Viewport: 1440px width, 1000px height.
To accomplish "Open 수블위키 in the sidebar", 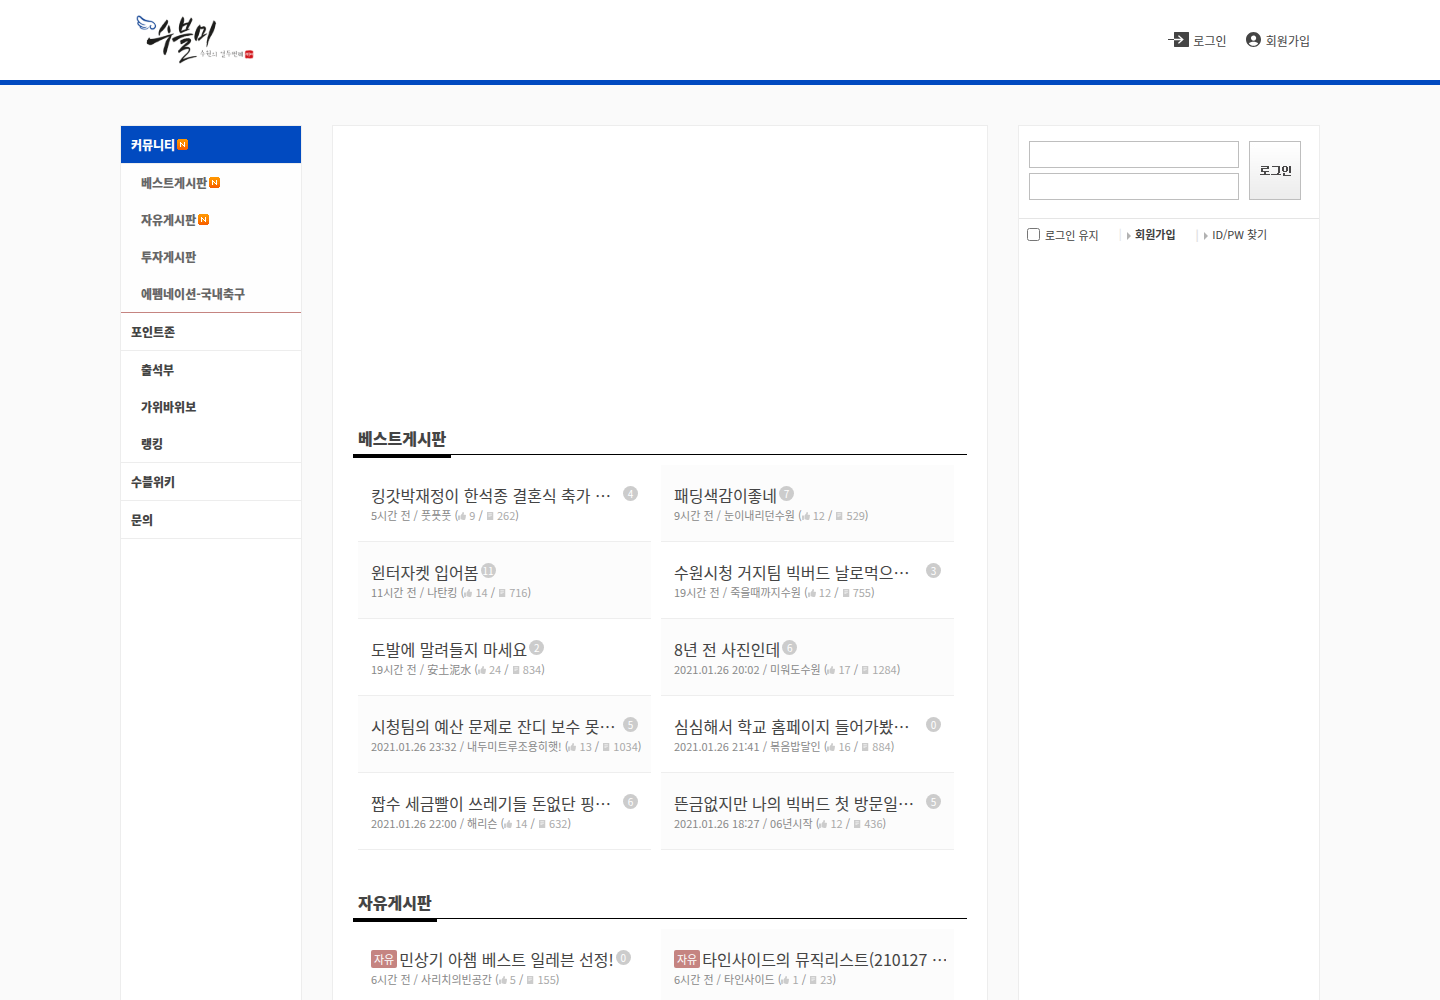I will pos(153,482).
